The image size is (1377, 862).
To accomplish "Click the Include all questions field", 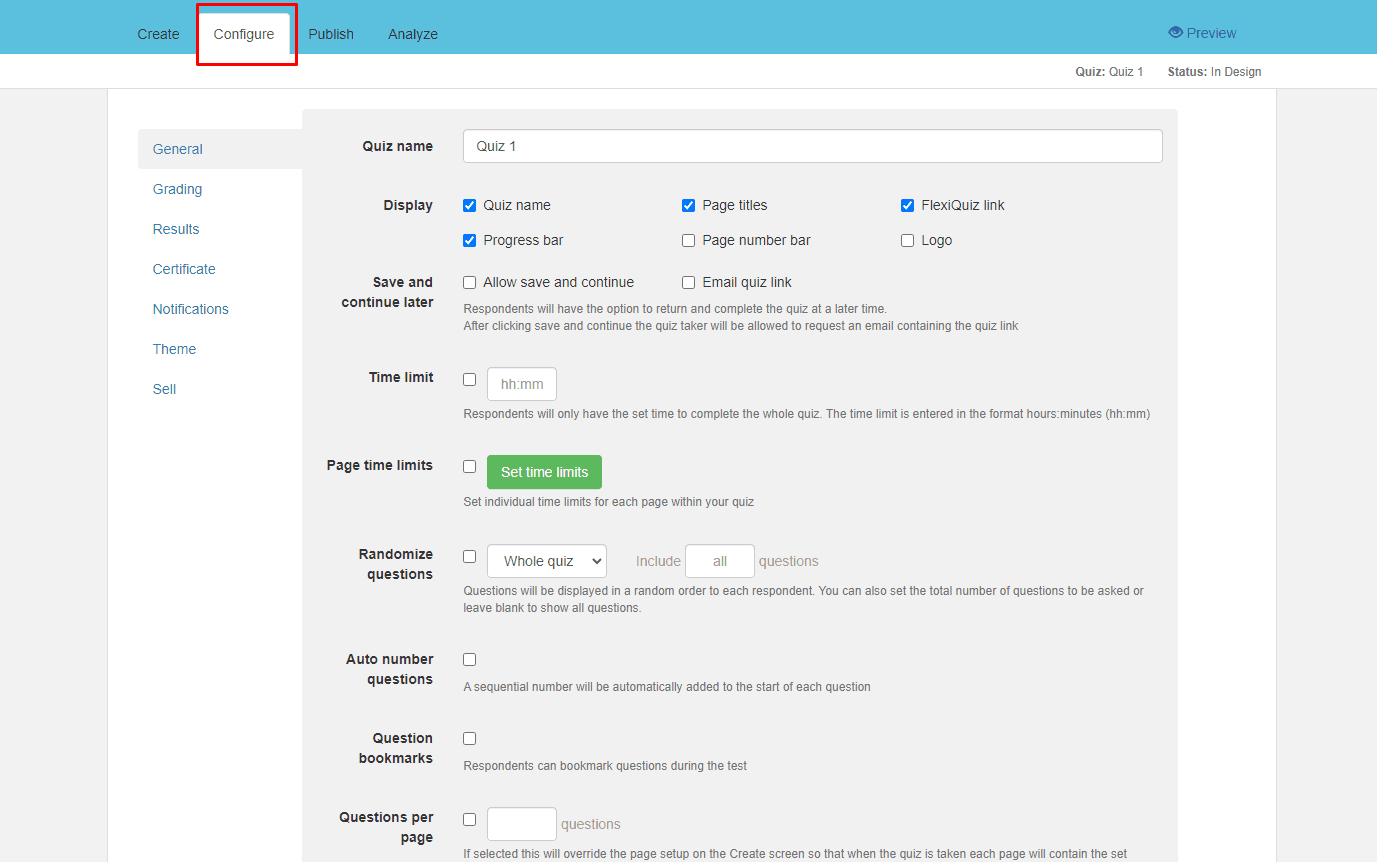I will [x=720, y=561].
